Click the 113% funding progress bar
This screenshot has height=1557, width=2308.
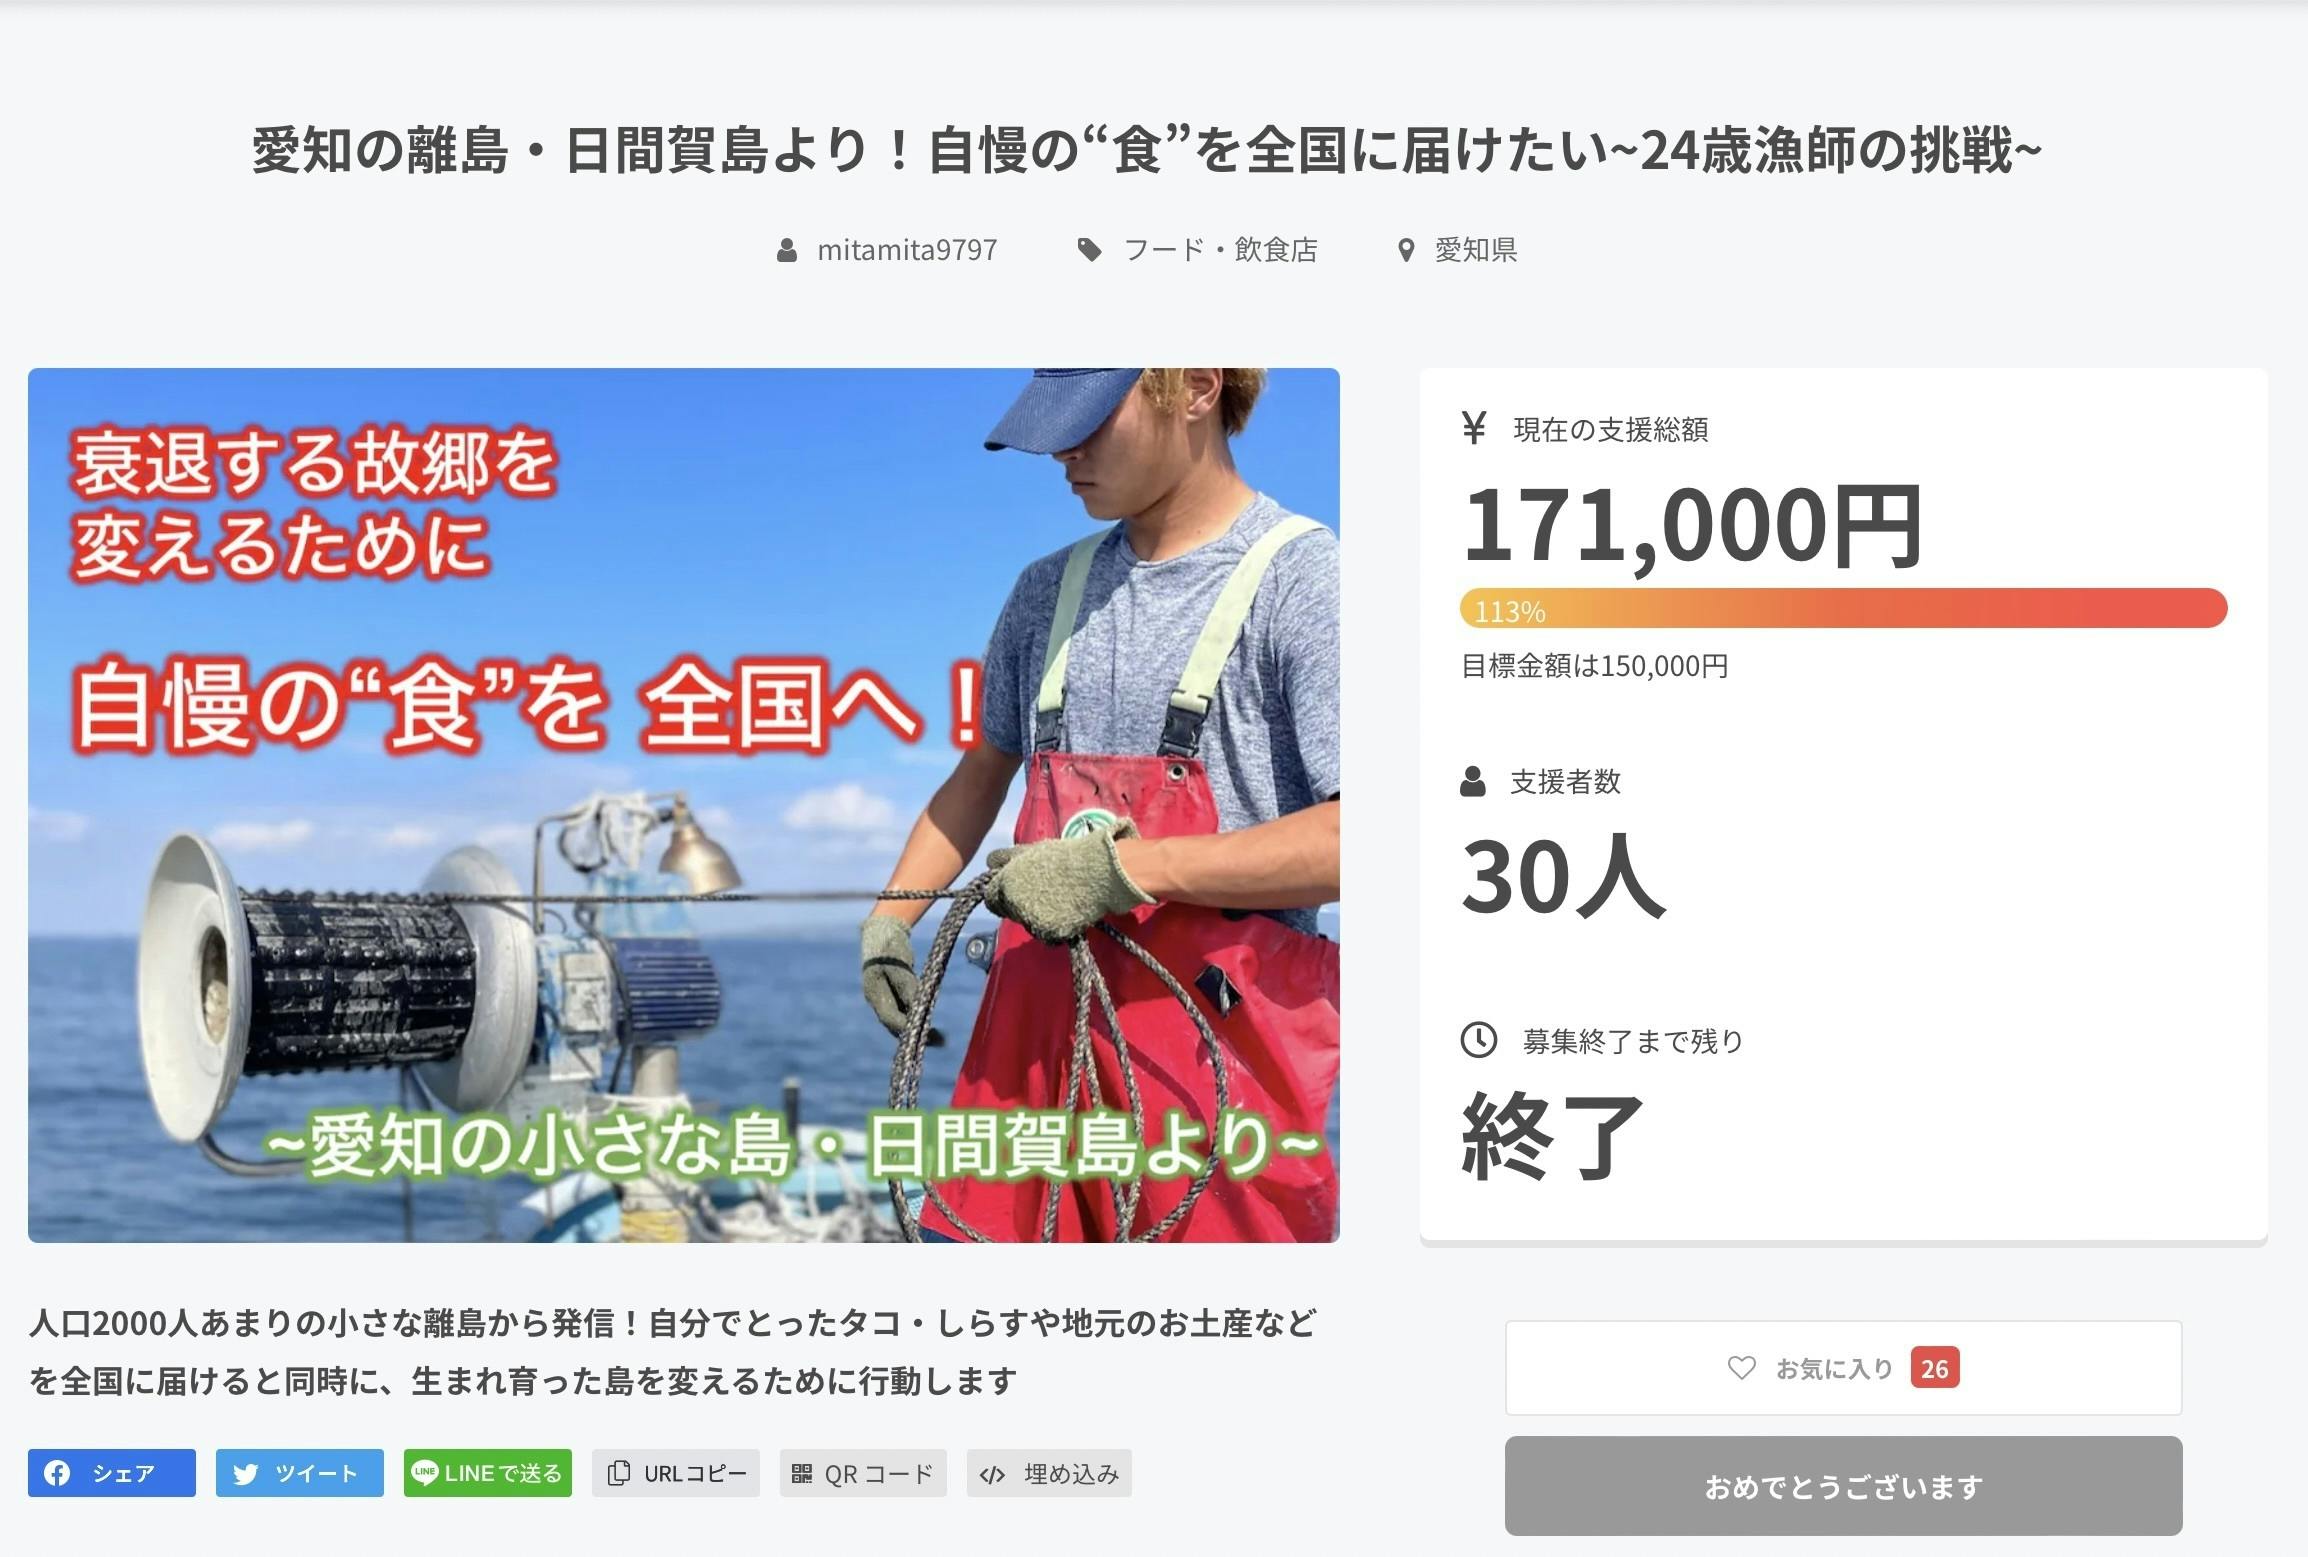point(1843,608)
